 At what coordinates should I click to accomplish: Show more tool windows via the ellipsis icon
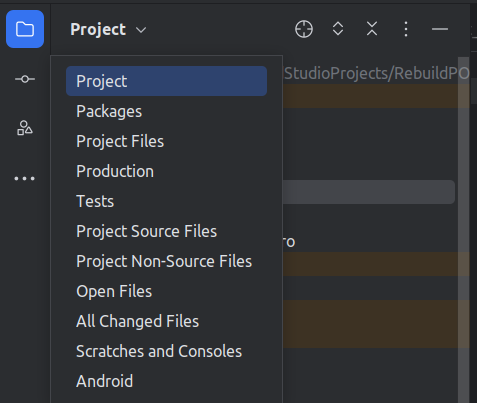[x=25, y=179]
